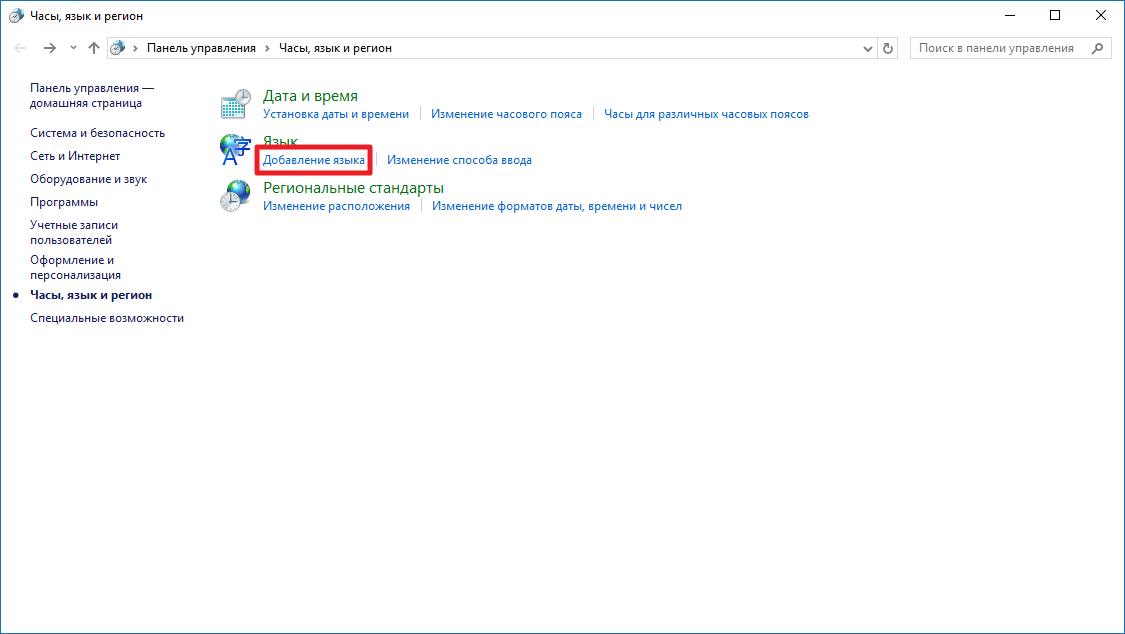This screenshot has width=1125, height=634.
Task: Close the Control Panel window
Action: click(1101, 15)
